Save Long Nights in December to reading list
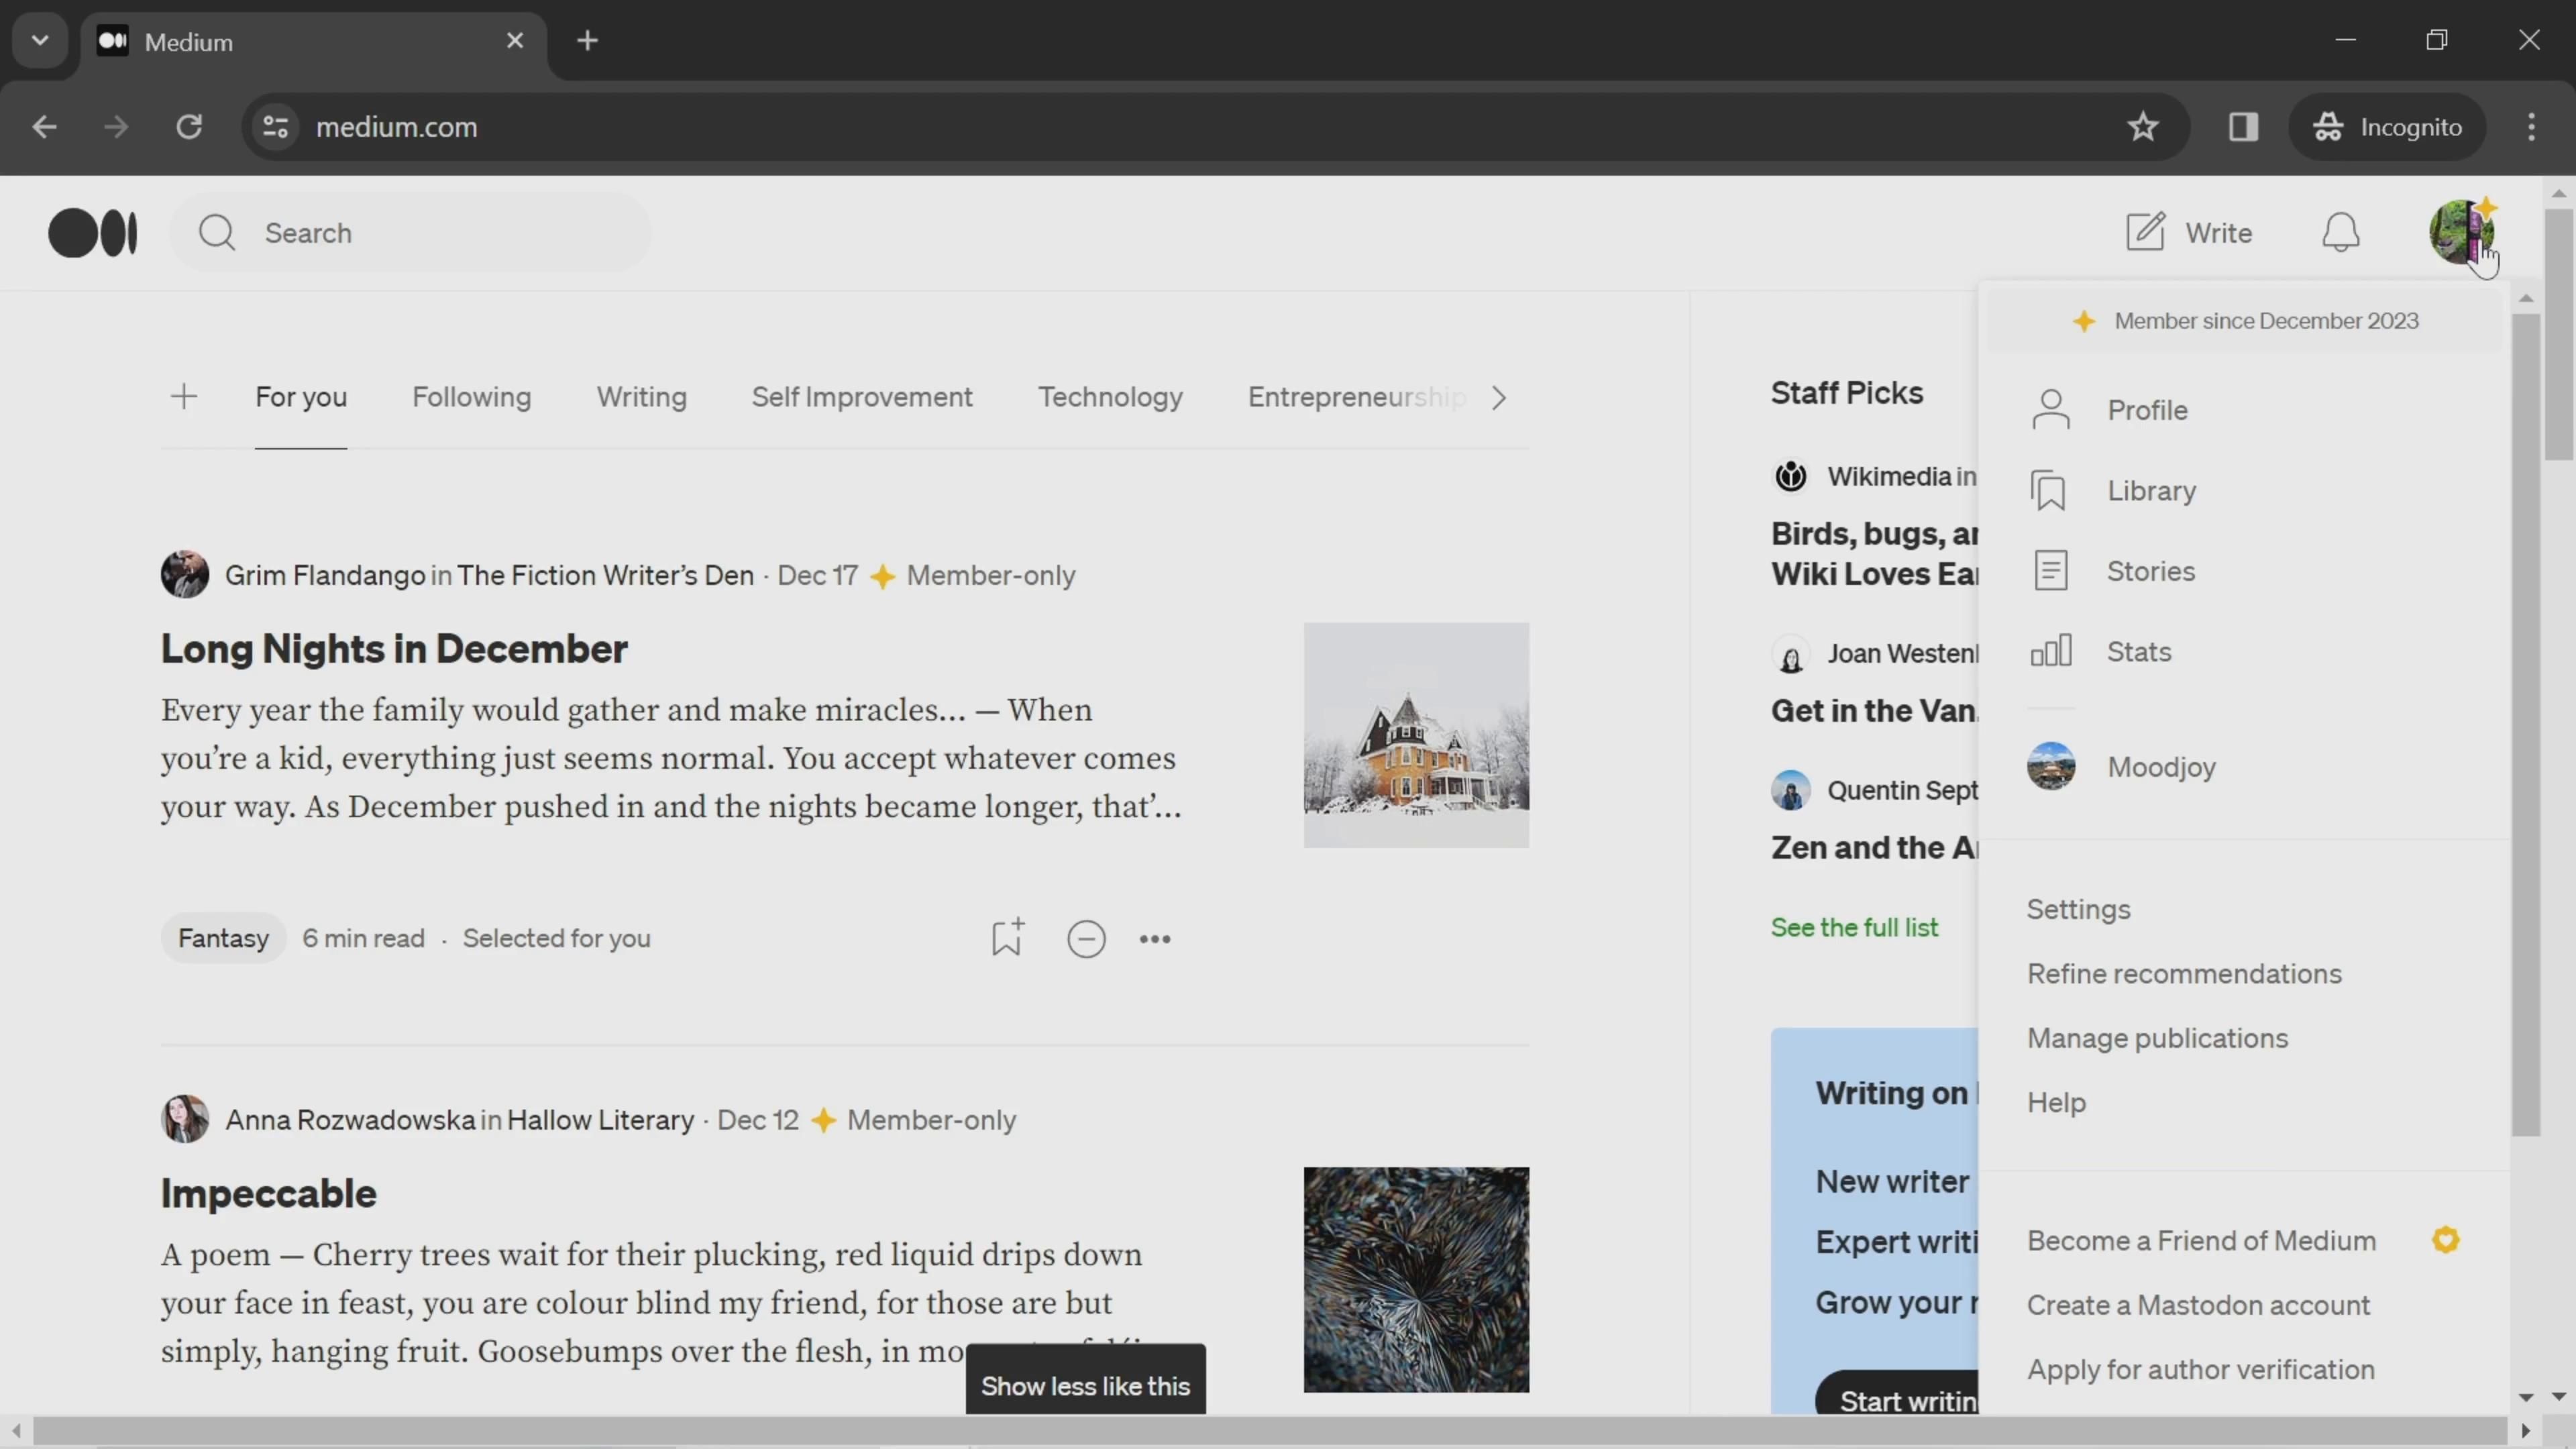Image resolution: width=2576 pixels, height=1449 pixels. coord(1007,938)
